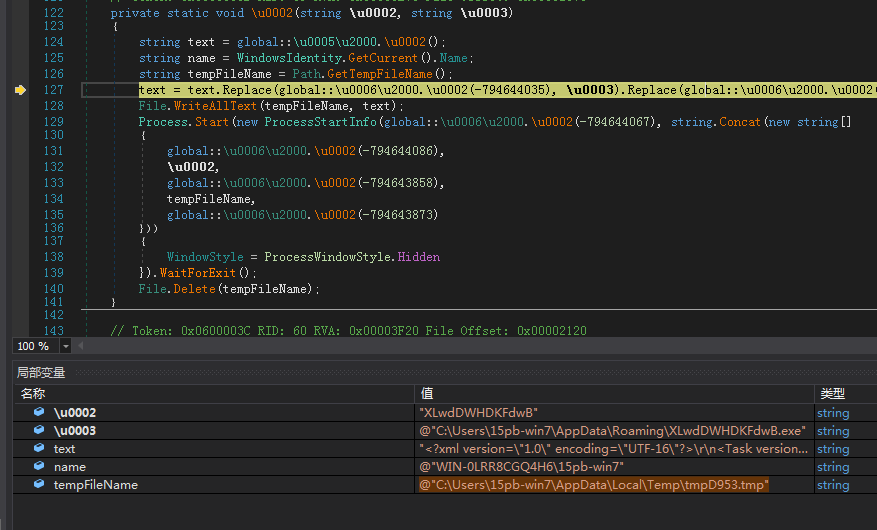Click tempFileName on line 134

coord(209,198)
